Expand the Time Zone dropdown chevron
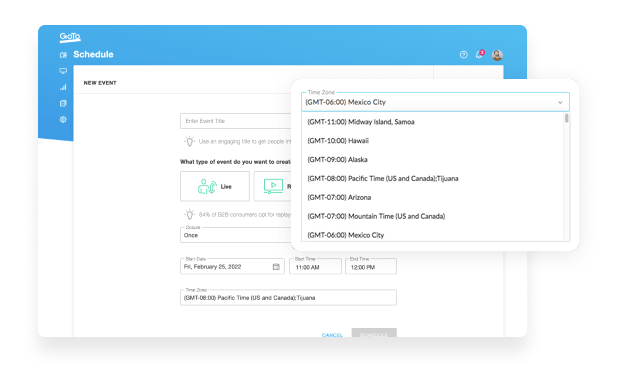The width and height of the screenshot is (617, 376). (x=560, y=102)
